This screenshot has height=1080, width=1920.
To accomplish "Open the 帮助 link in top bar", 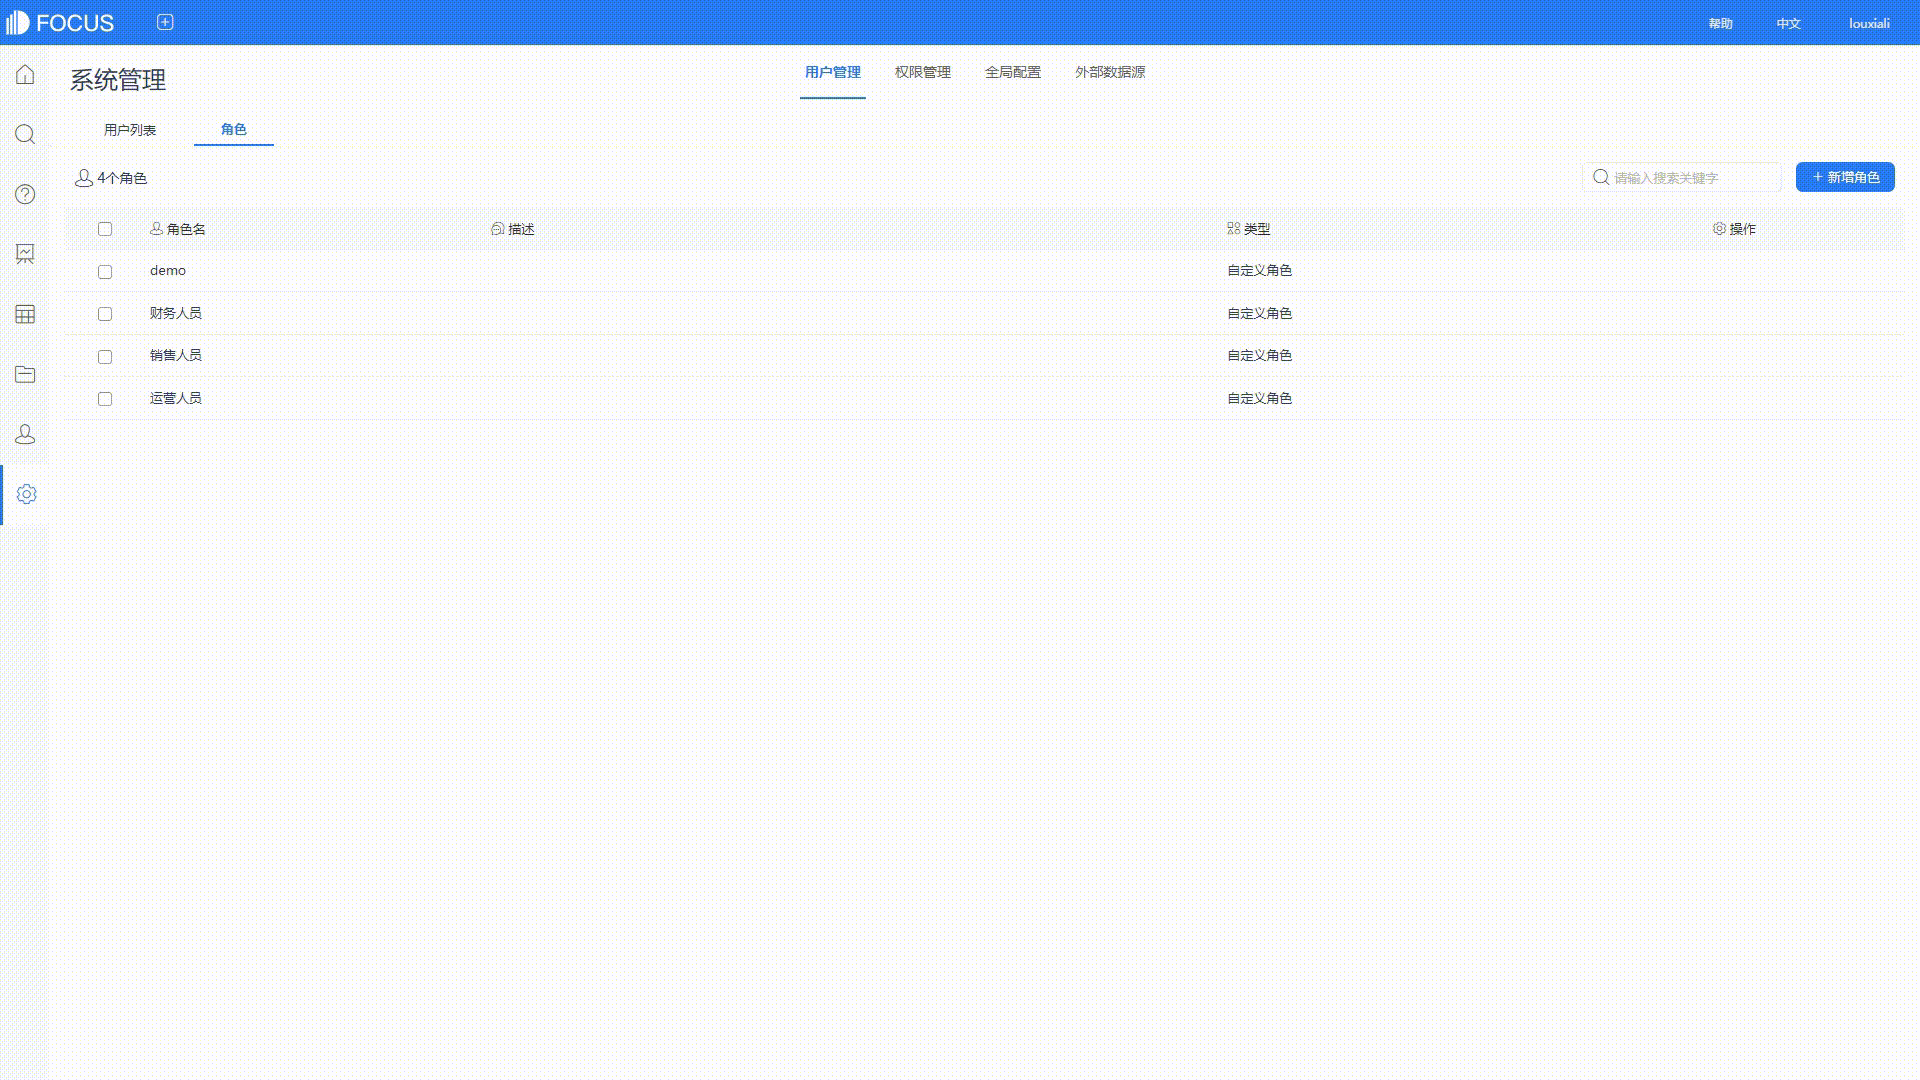I will coord(1720,22).
